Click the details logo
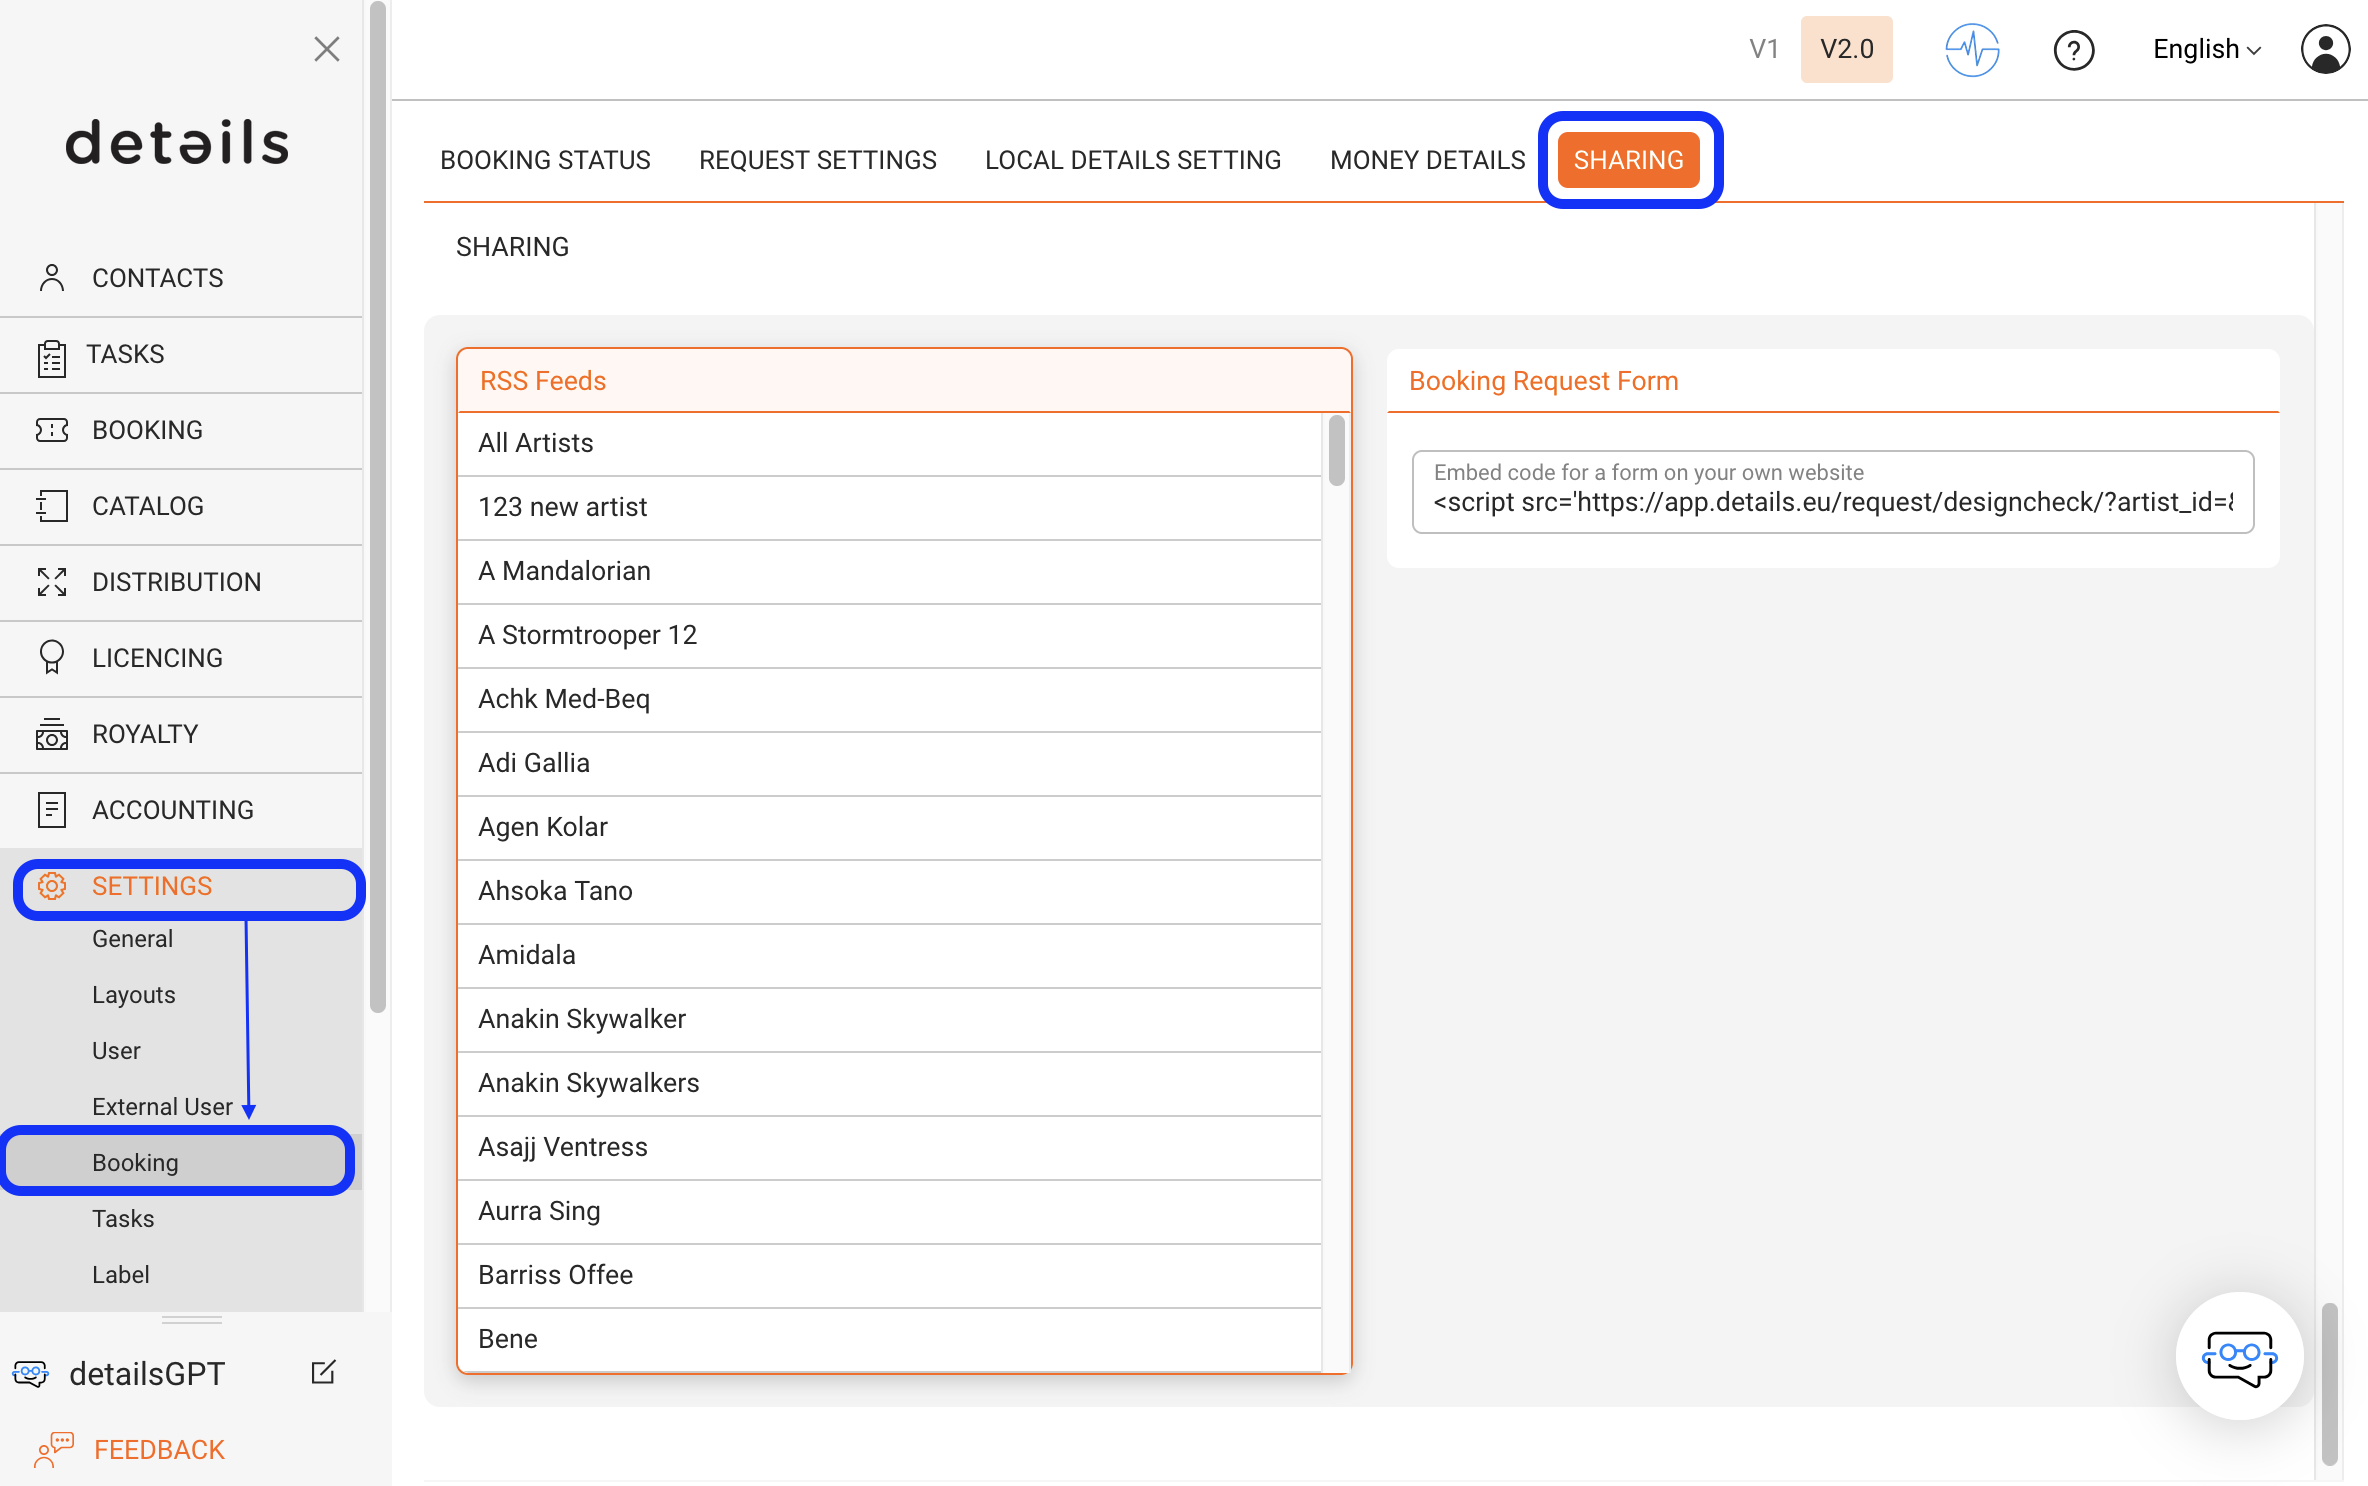Viewport: 2368px width, 1486px height. click(177, 142)
